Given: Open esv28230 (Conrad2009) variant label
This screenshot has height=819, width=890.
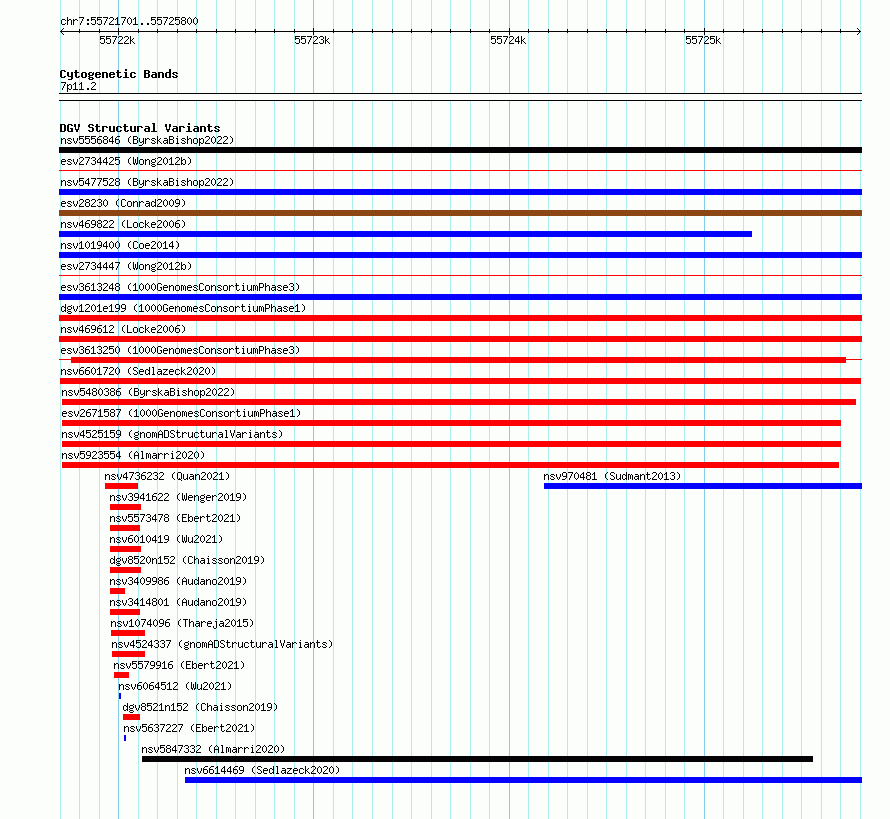Looking at the screenshot, I should [x=123, y=203].
